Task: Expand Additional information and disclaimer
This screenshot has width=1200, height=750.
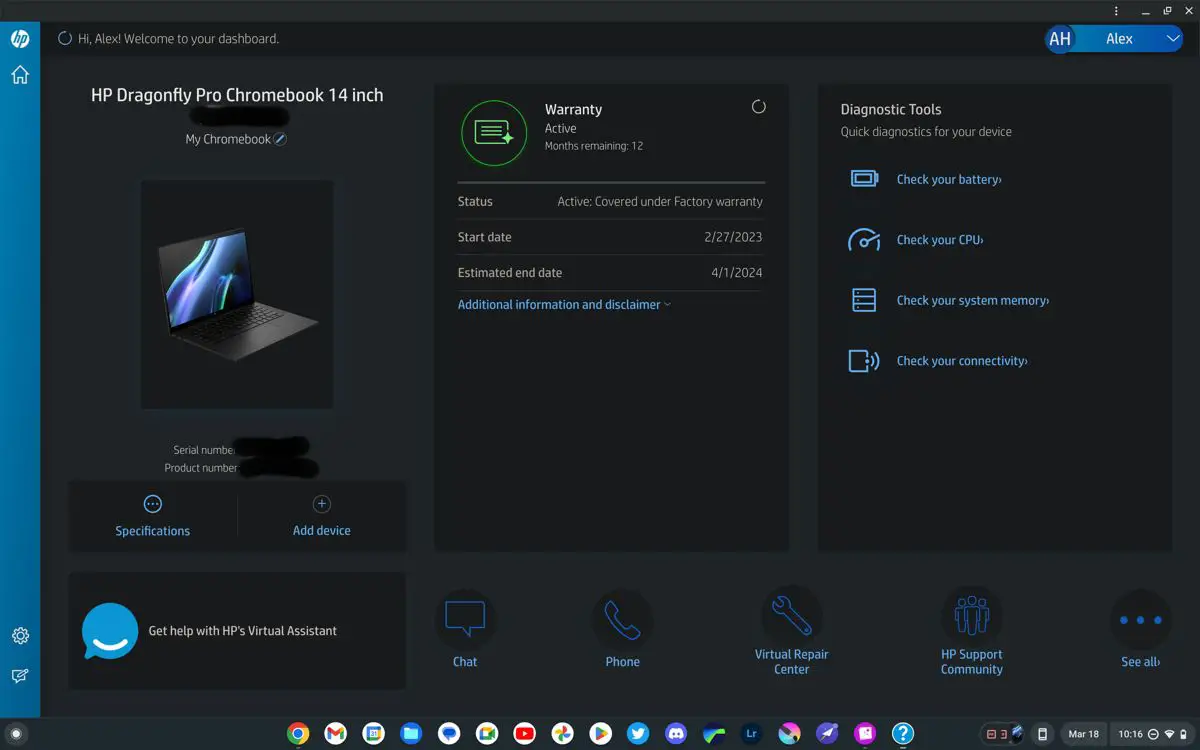Action: click(x=564, y=304)
